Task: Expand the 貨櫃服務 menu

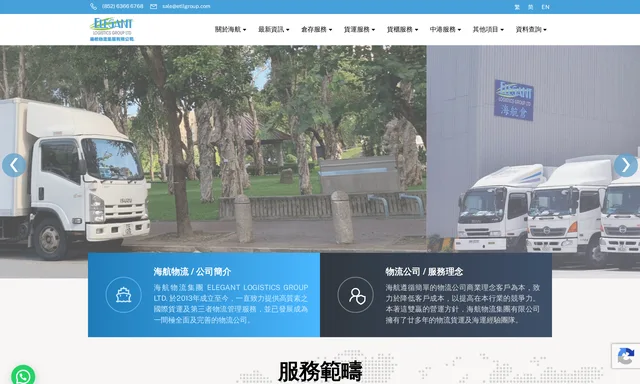Action: click(402, 29)
